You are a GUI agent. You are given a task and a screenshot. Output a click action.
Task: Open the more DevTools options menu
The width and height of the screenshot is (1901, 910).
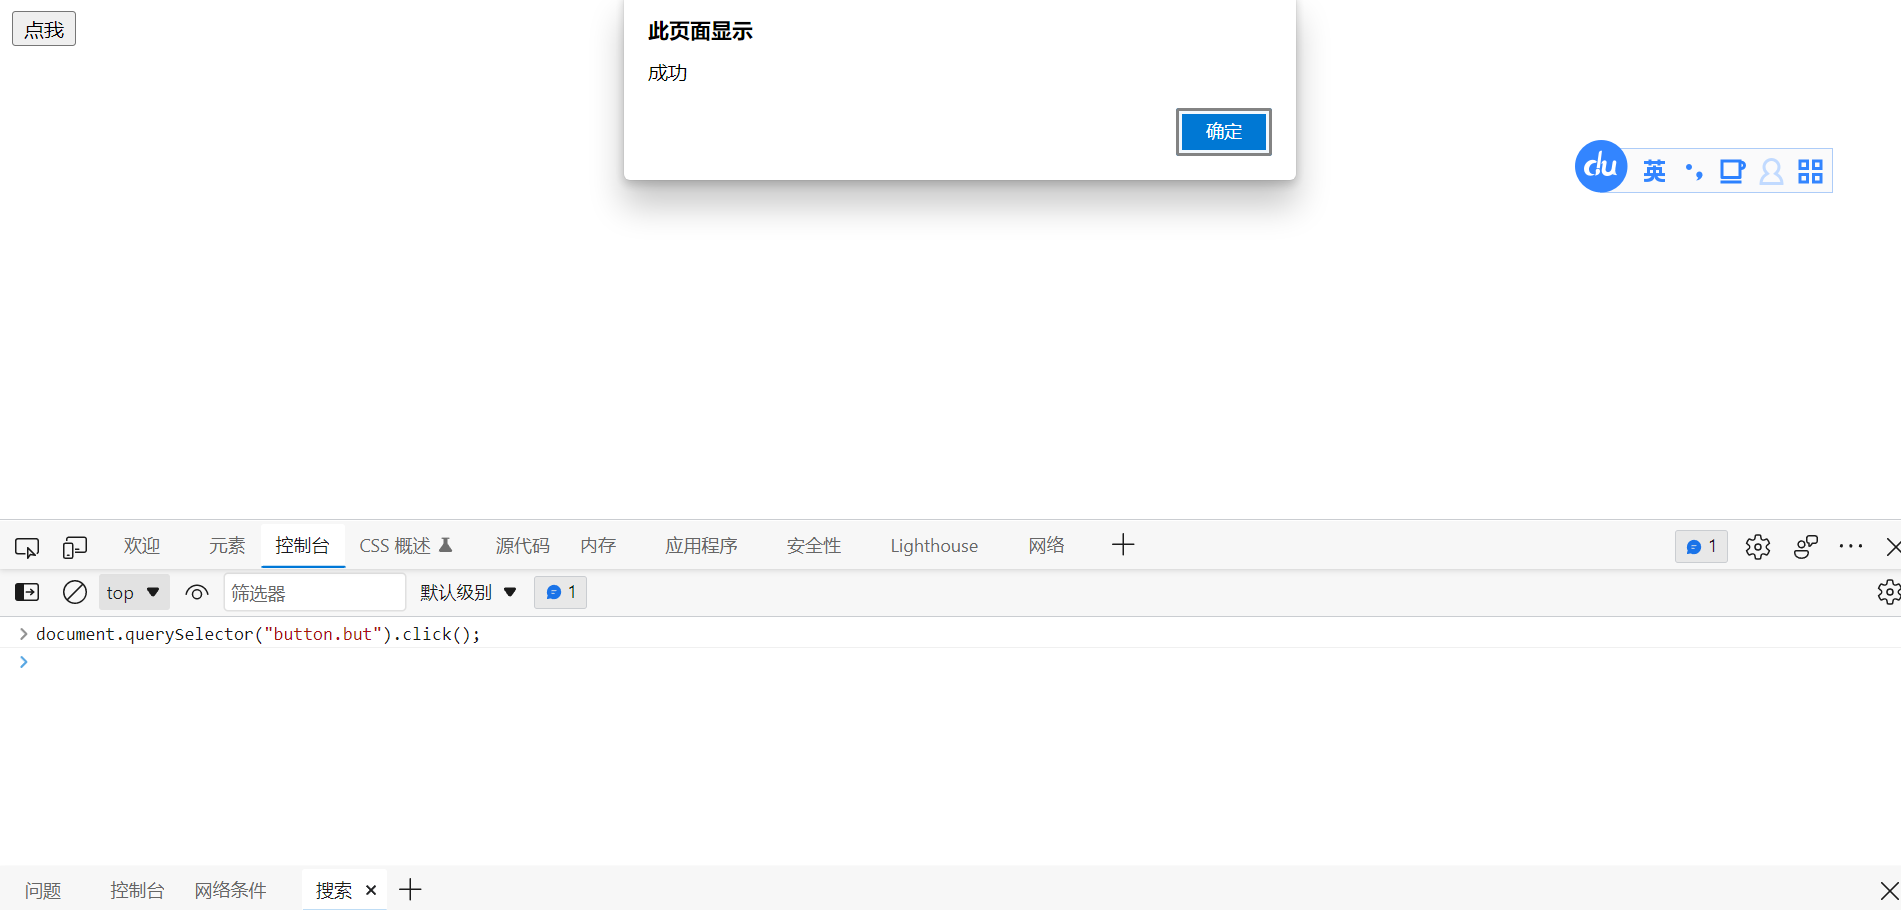click(x=1850, y=546)
